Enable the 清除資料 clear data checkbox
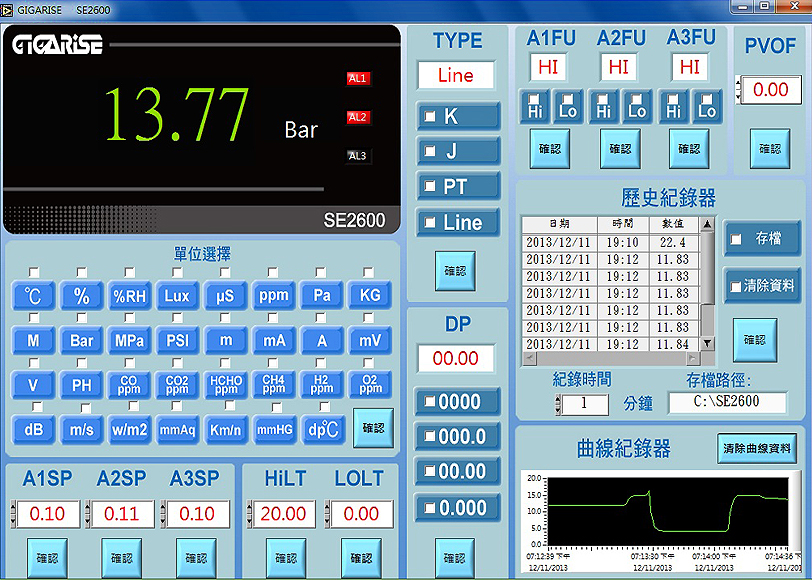Image resolution: width=812 pixels, height=580 pixels. (x=735, y=286)
